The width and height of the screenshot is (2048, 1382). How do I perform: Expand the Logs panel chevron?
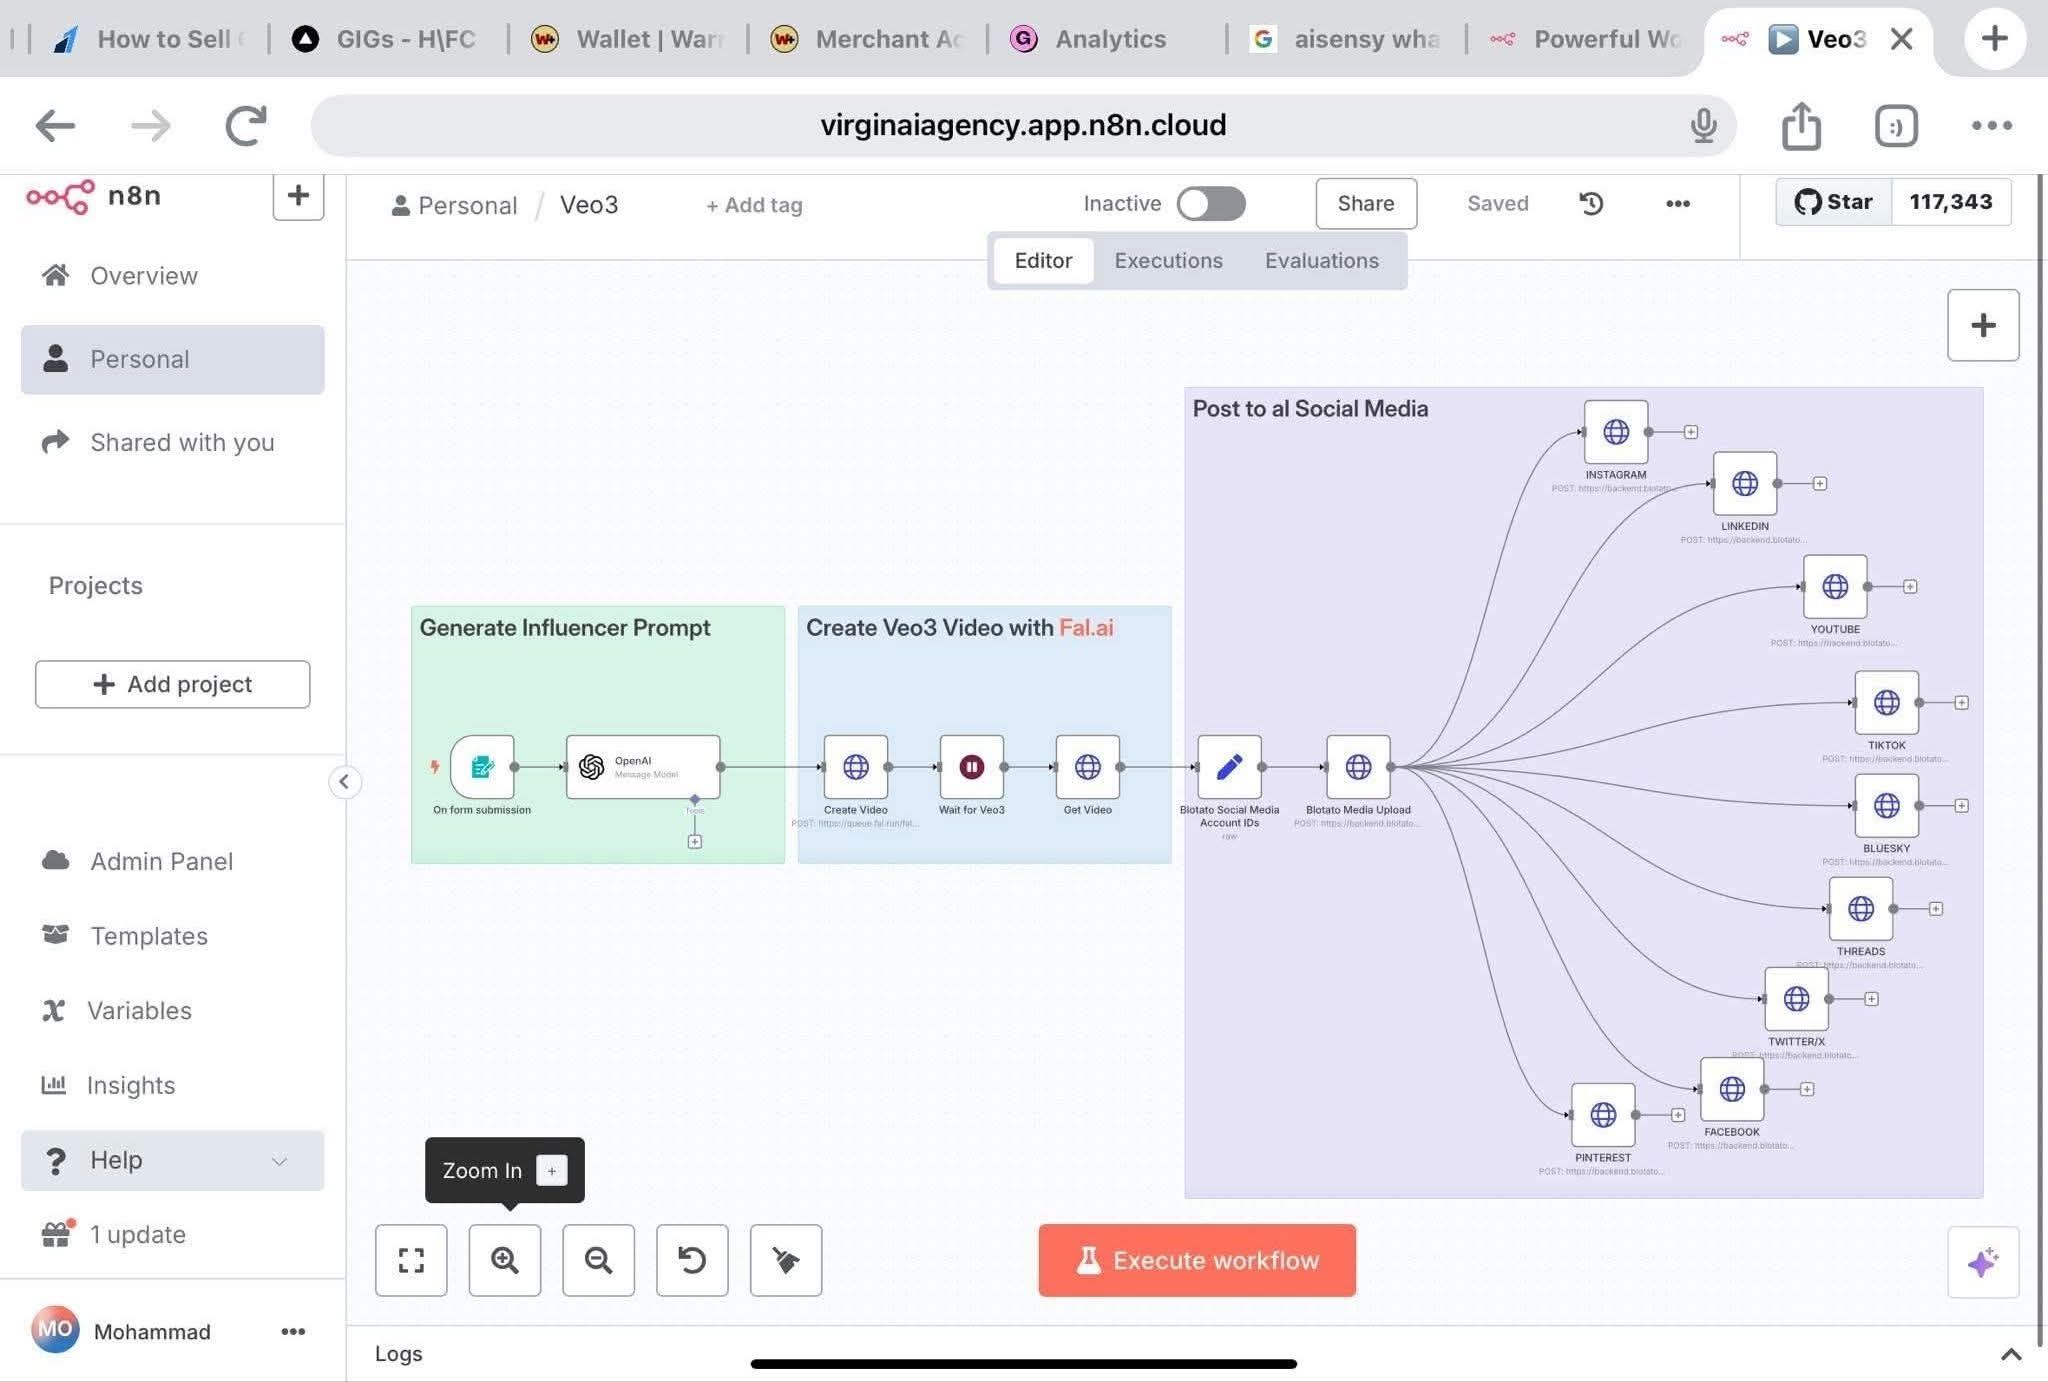point(2011,1355)
